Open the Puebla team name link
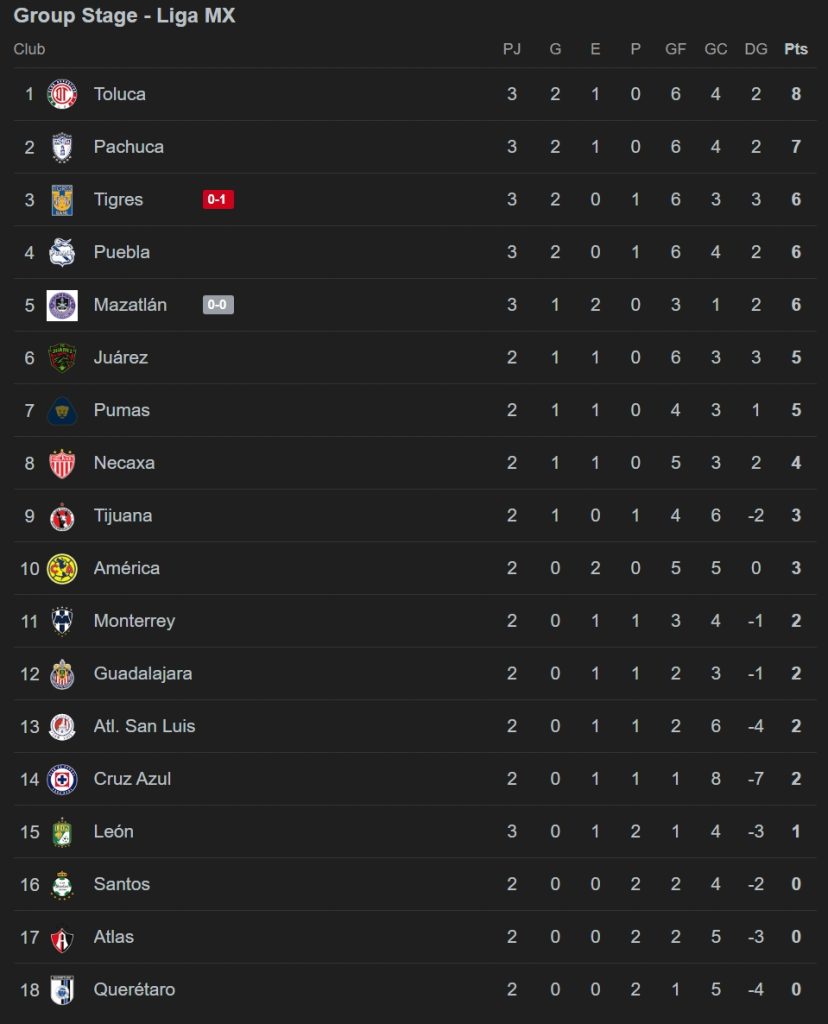Viewport: 828px width, 1024px height. coord(121,252)
